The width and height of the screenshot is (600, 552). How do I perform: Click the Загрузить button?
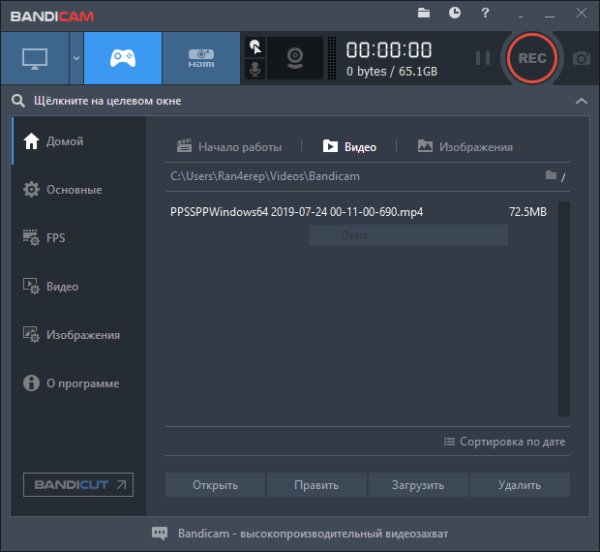click(x=418, y=485)
